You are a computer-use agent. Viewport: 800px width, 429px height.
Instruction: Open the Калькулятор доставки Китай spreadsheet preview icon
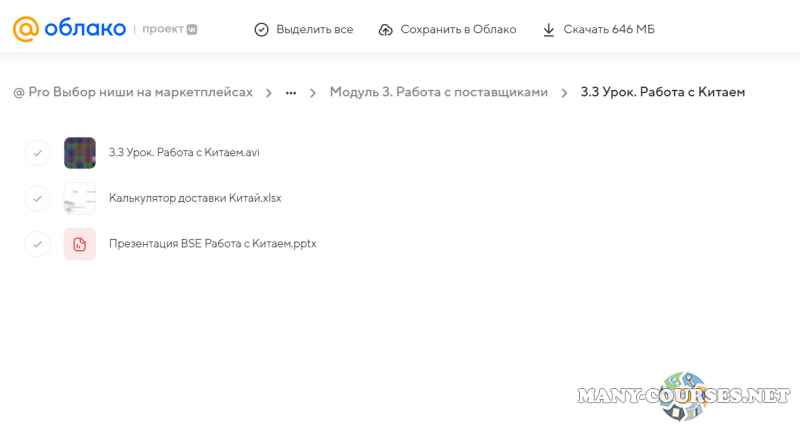[80, 198]
